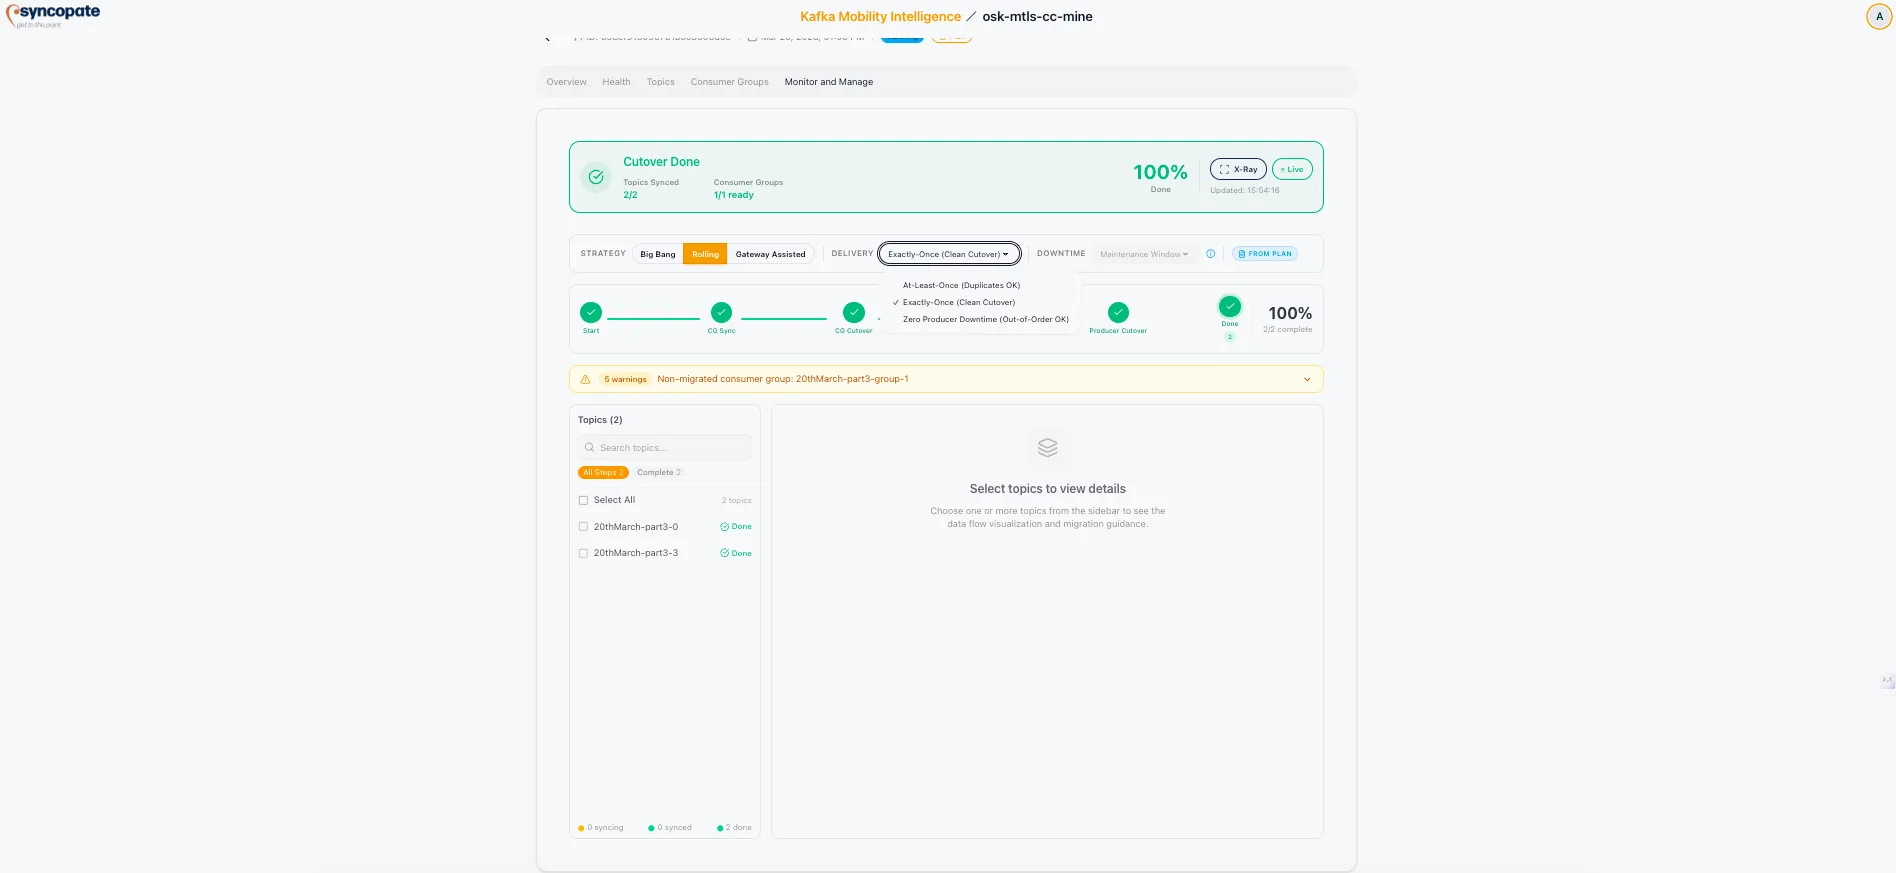This screenshot has width=1896, height=873.
Task: Open Monitor and Manage tab
Action: coord(828,82)
